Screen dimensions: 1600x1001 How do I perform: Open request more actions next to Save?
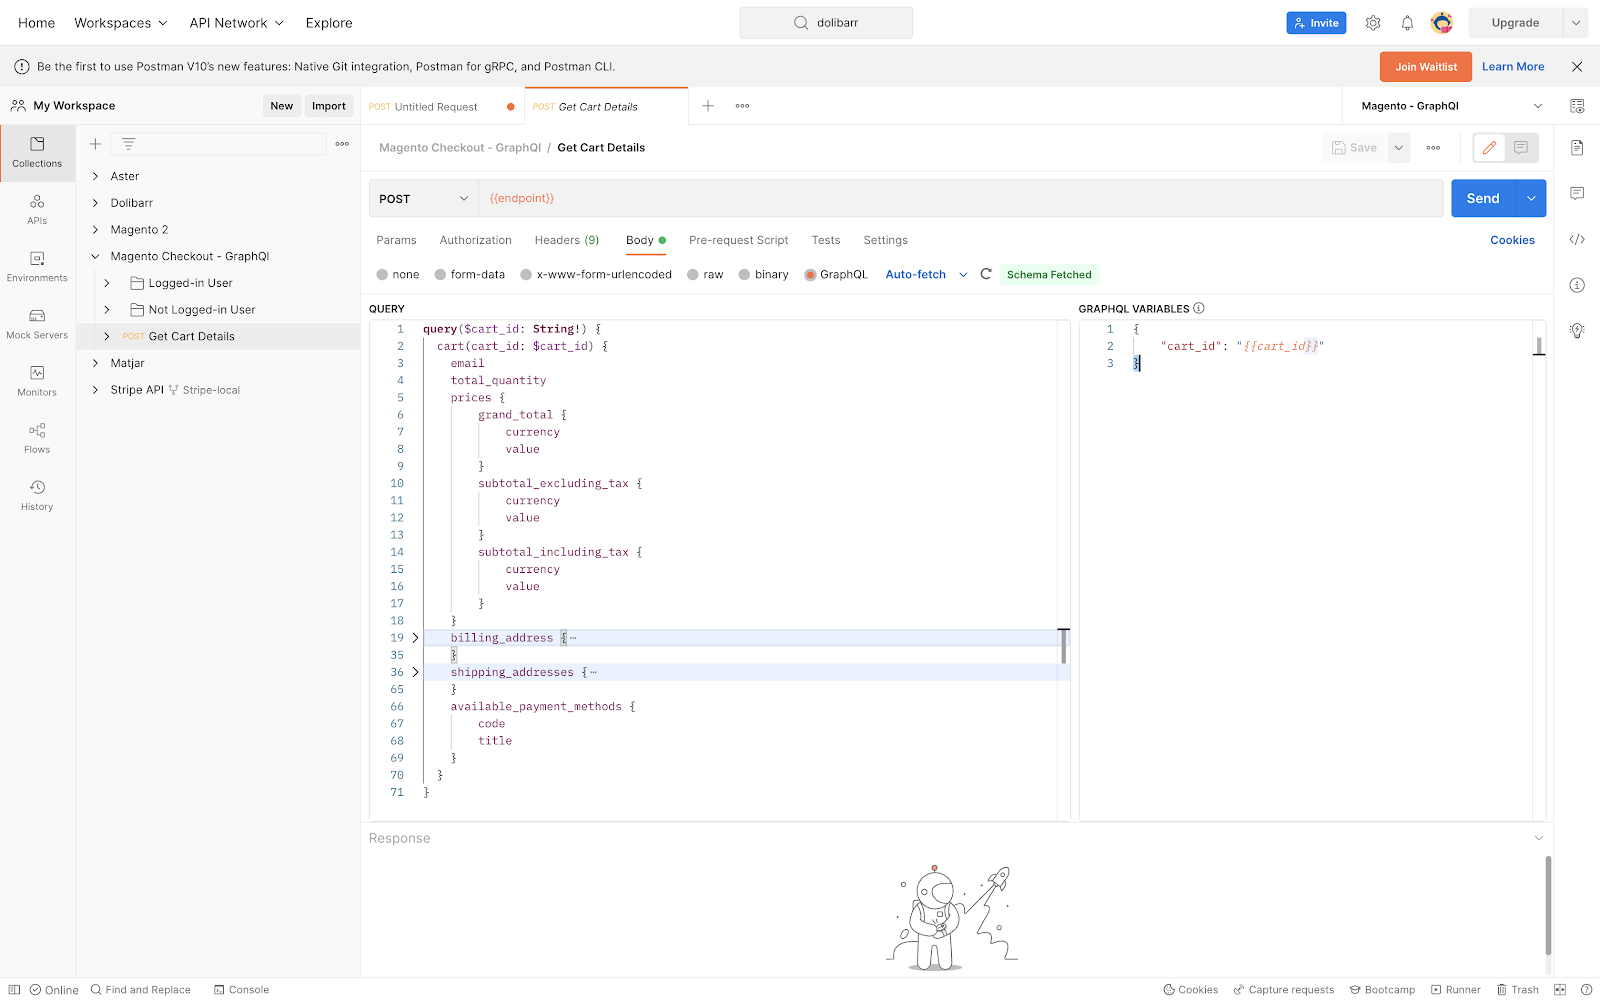point(1433,148)
